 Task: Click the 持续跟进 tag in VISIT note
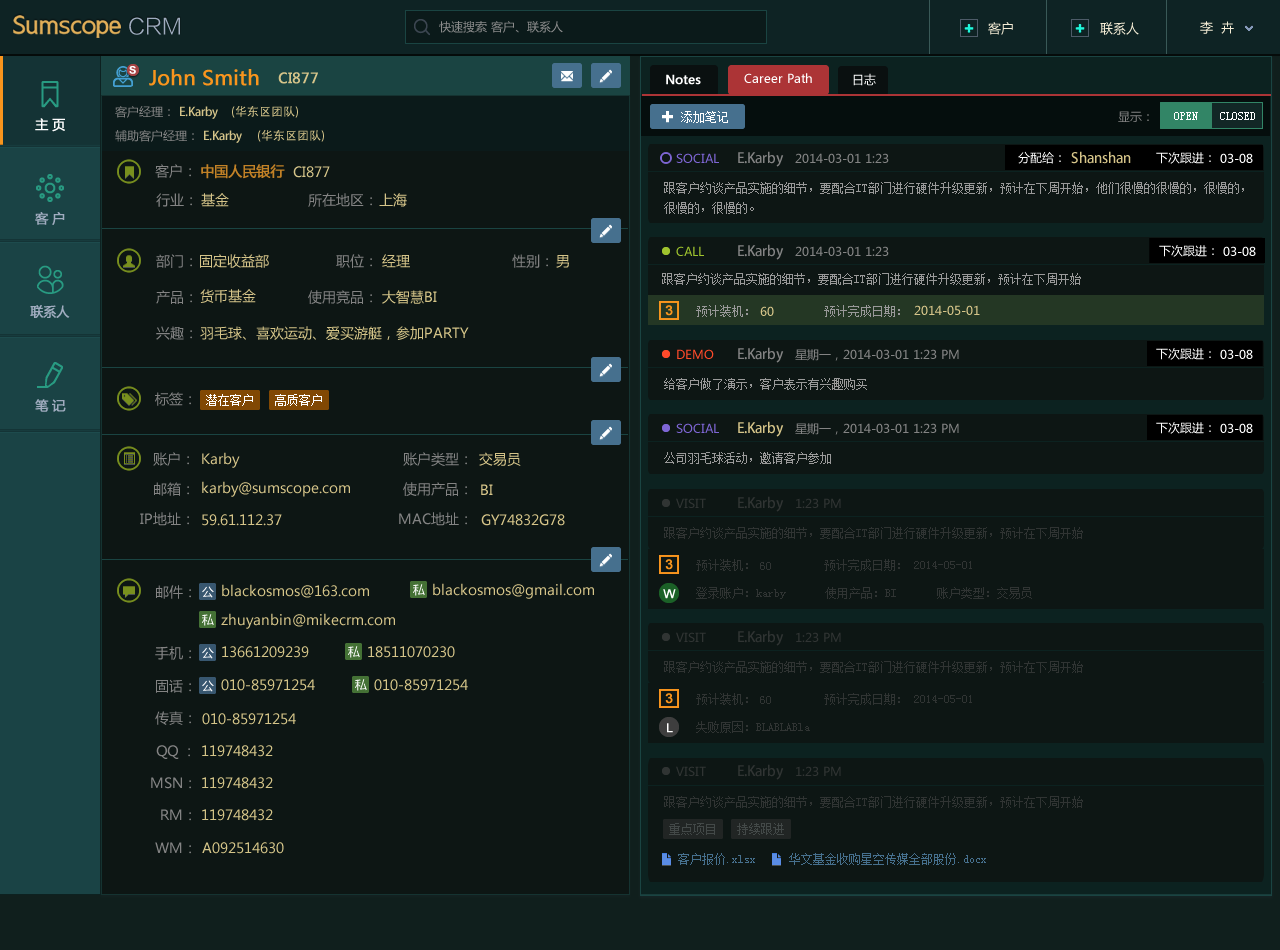(761, 829)
